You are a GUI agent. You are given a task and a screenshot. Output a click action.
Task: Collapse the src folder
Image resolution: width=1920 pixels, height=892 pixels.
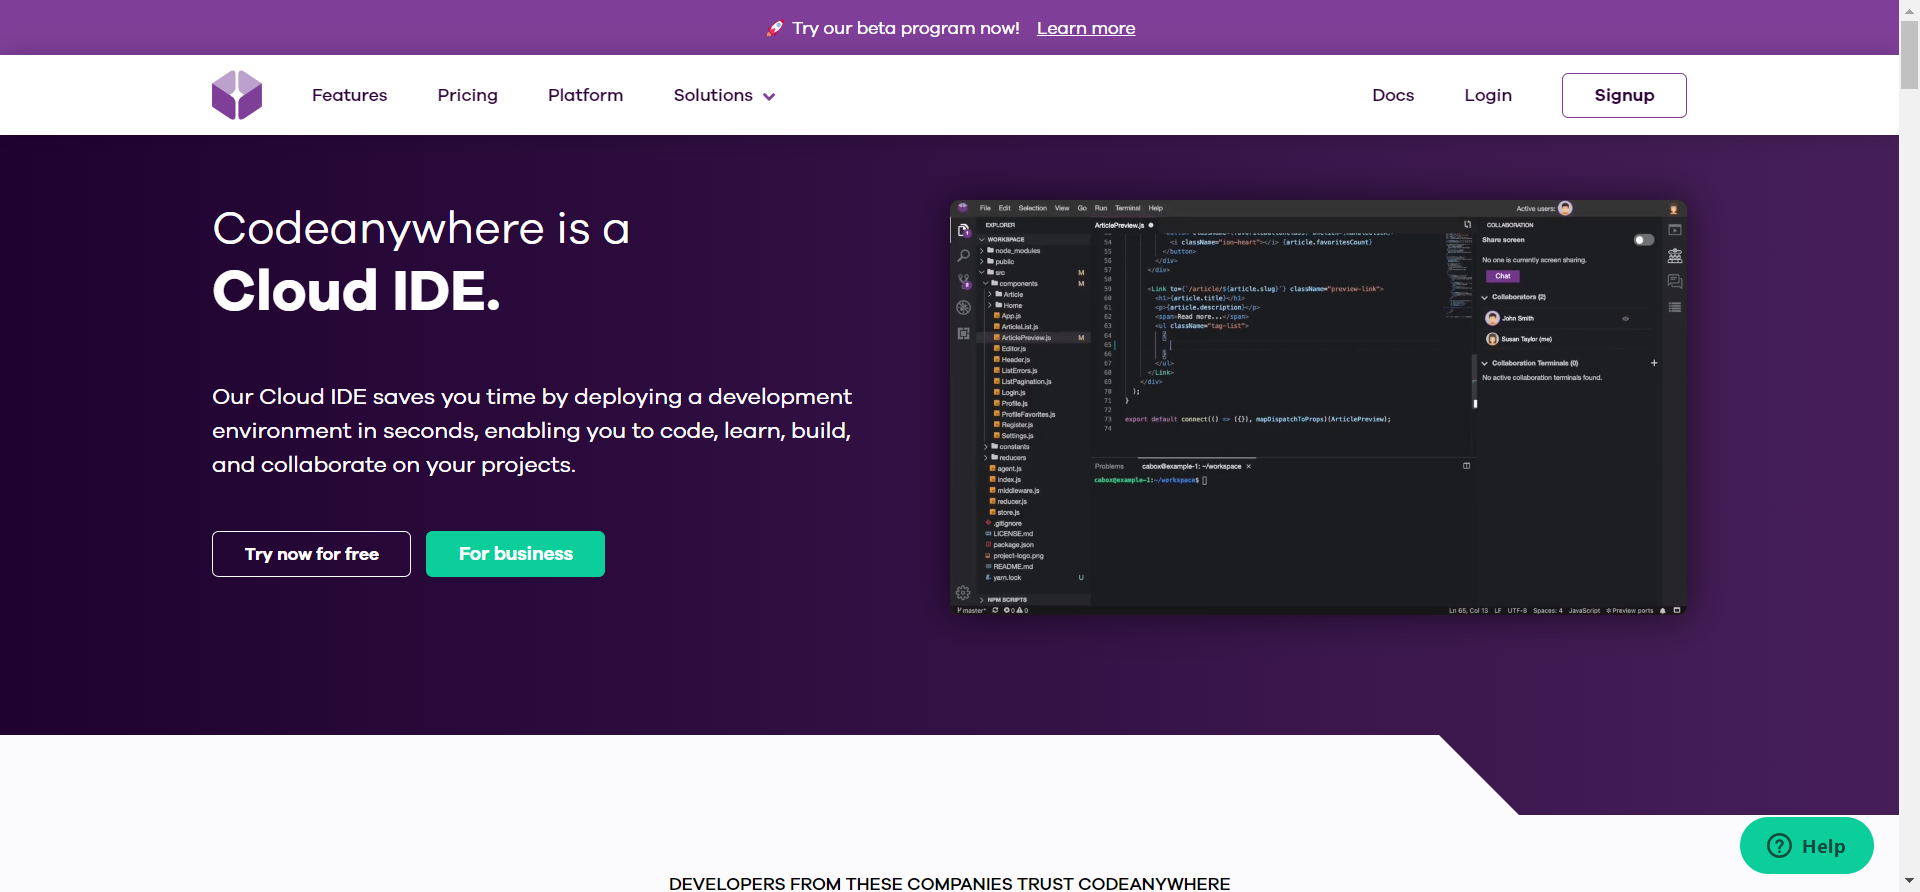[x=994, y=273]
